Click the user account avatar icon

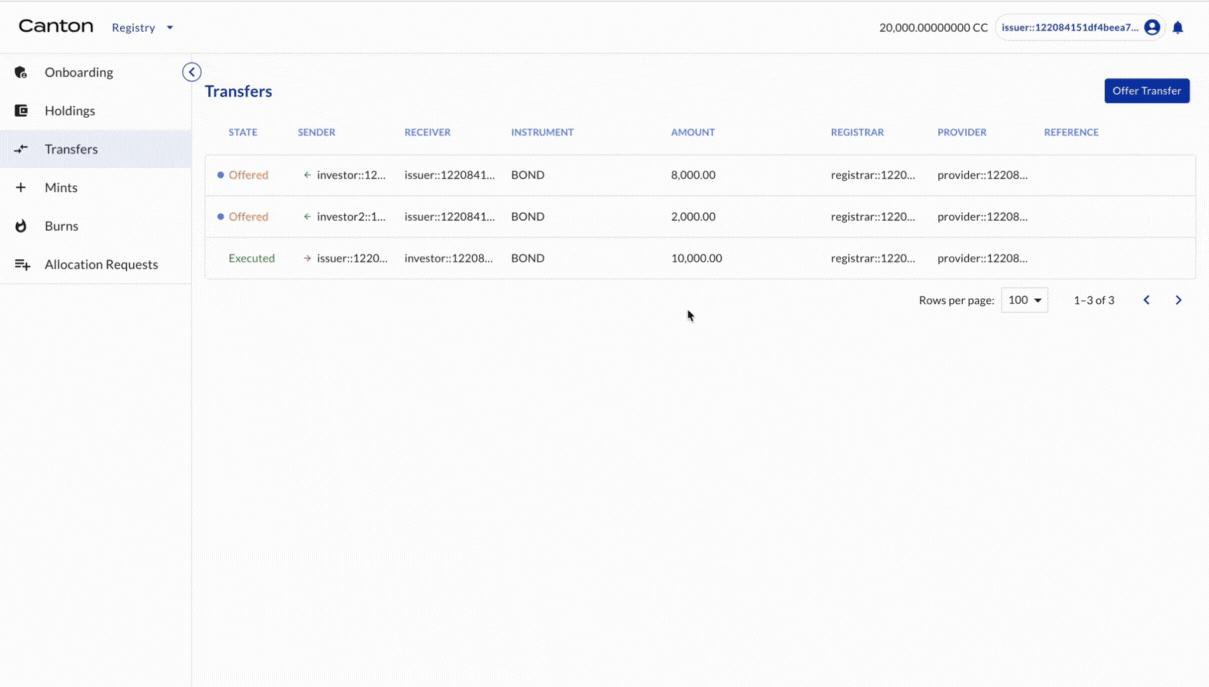(x=1152, y=28)
